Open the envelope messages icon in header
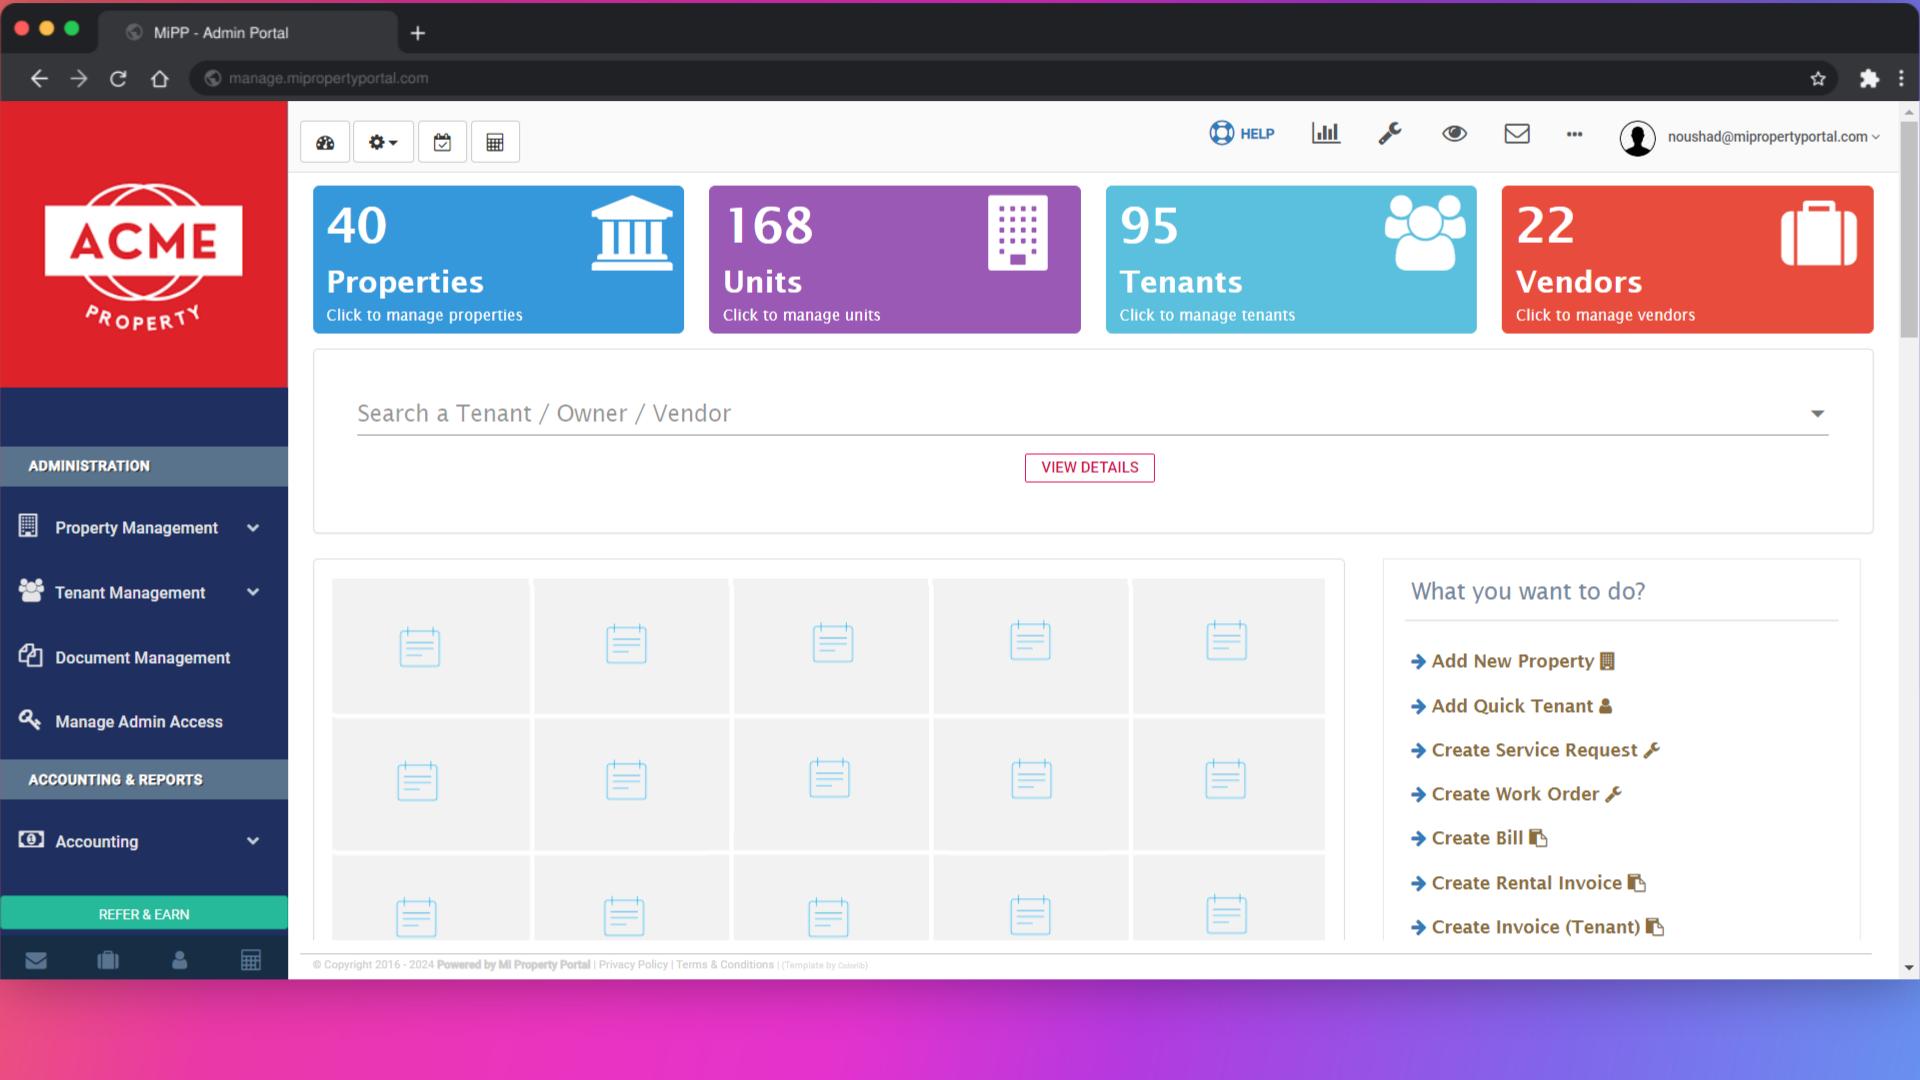Viewport: 1920px width, 1080px height. (x=1517, y=133)
